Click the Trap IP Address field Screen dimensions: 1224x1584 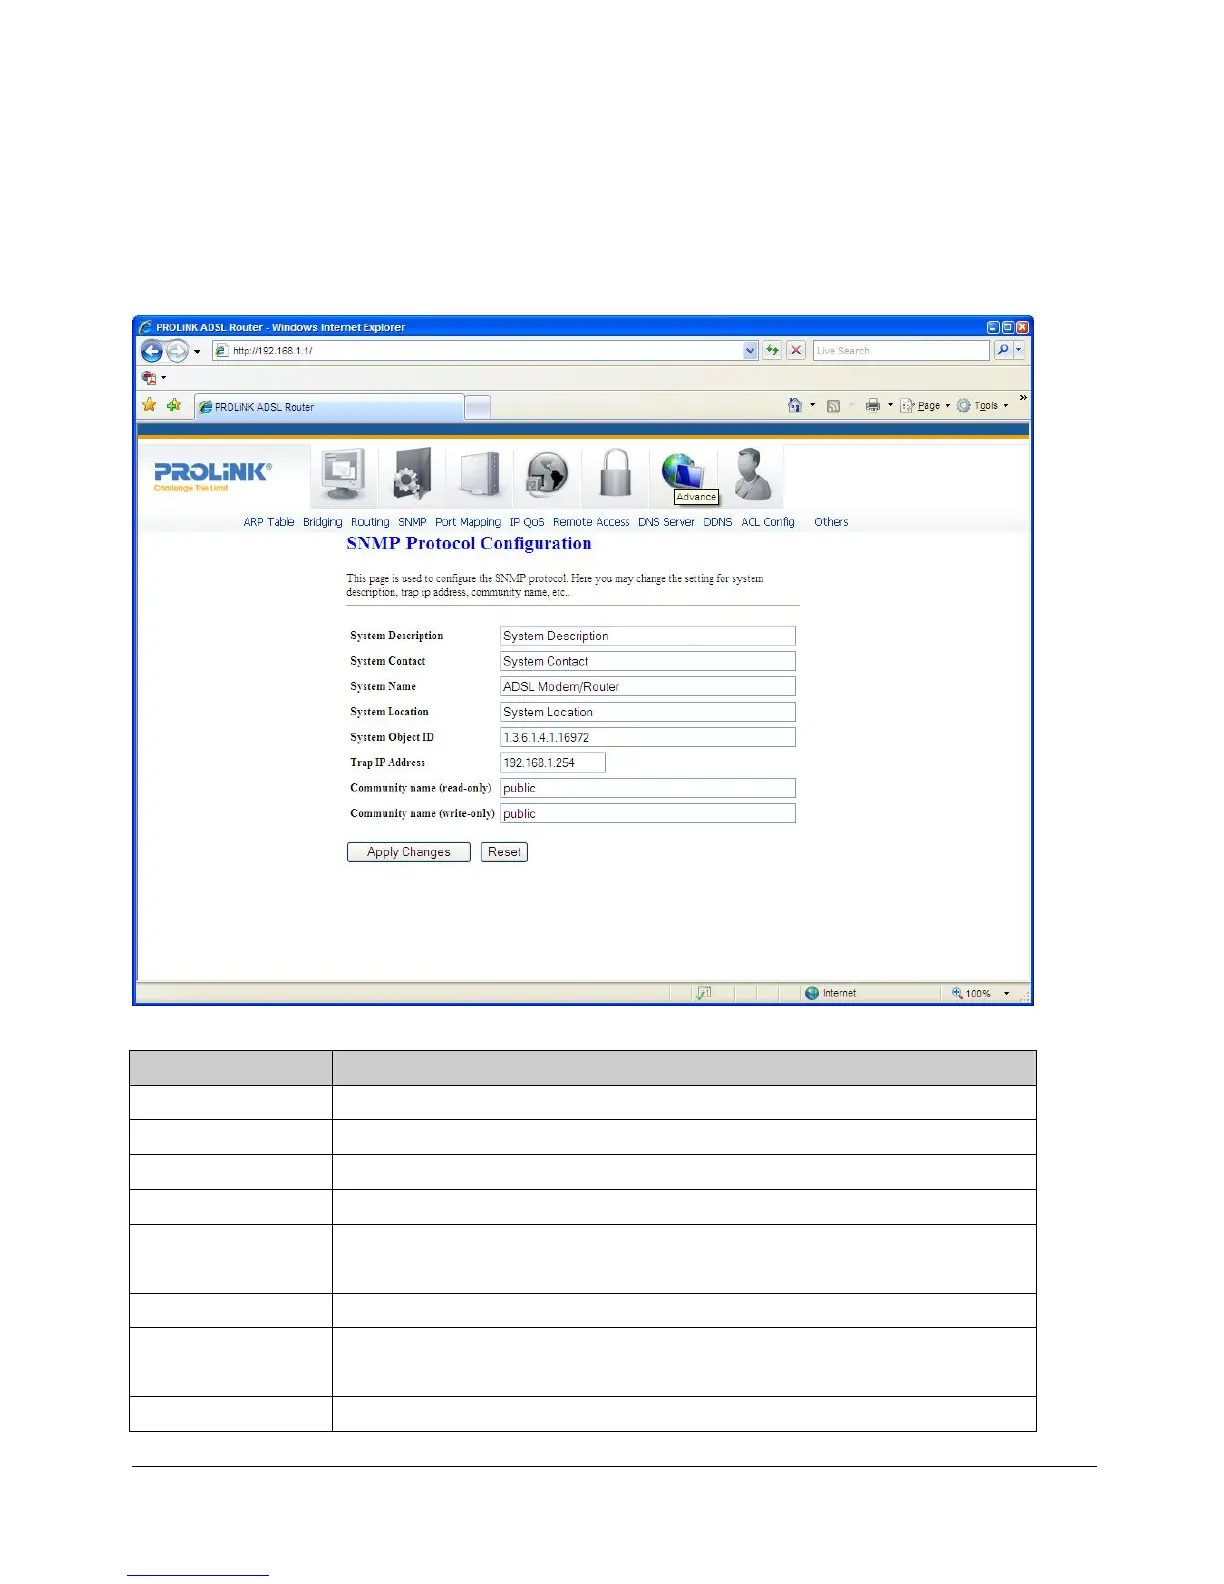click(x=553, y=762)
